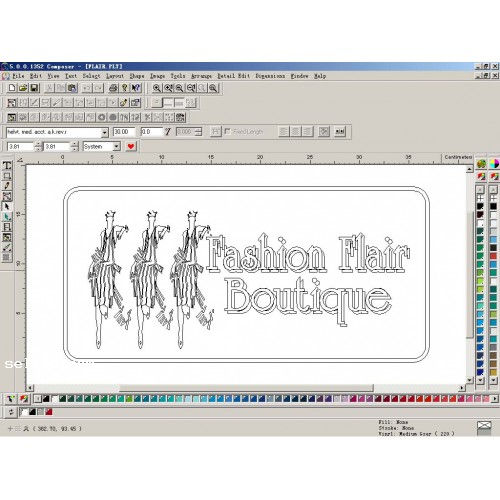Click the italic slant icon beside 0.0 field
Viewport: 500px width, 500px height.
coord(168,132)
